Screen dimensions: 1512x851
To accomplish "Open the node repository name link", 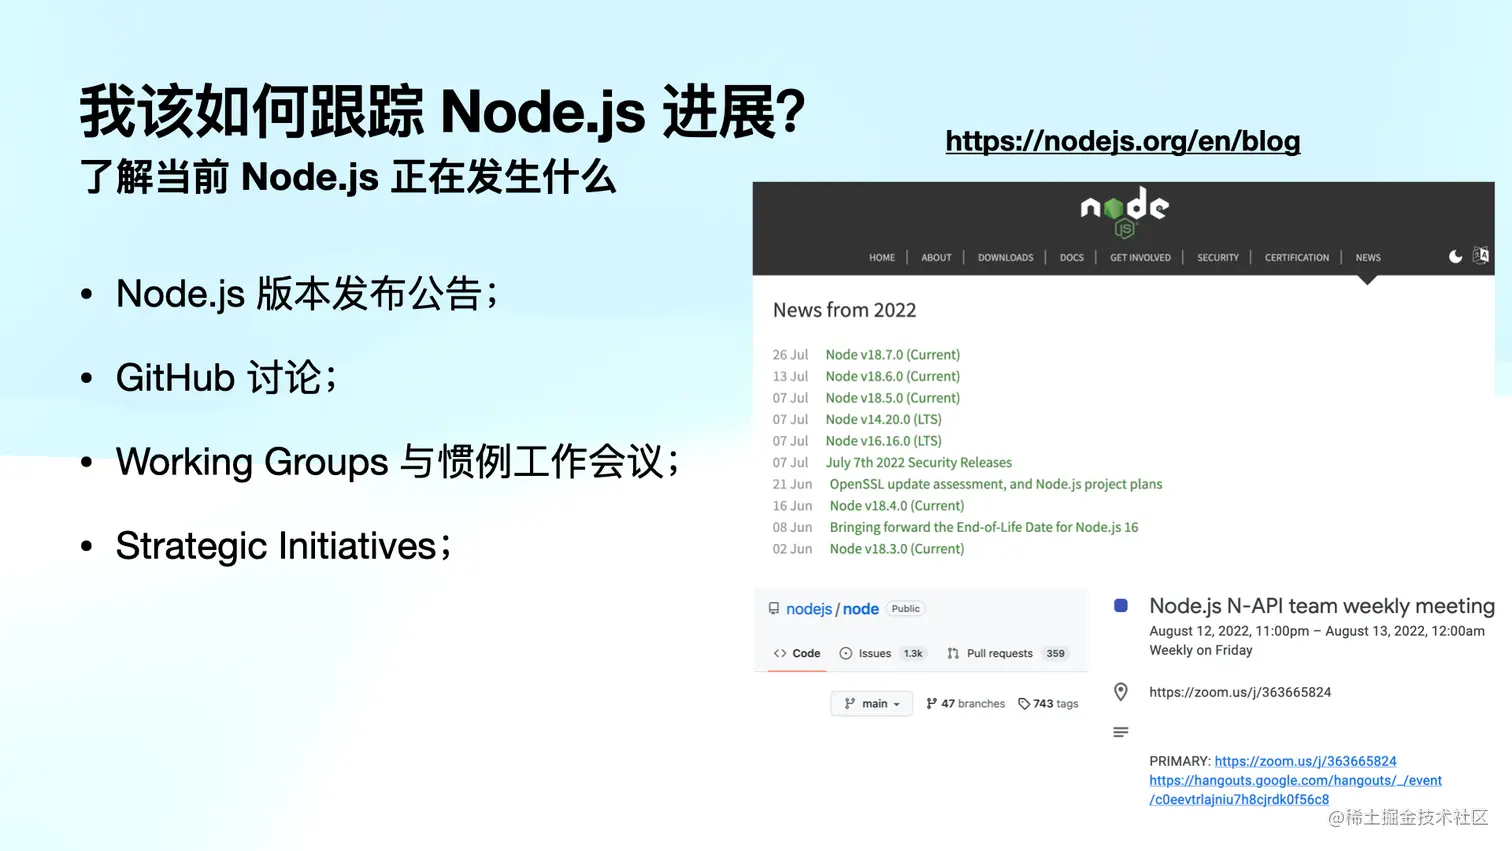I will 860,609.
